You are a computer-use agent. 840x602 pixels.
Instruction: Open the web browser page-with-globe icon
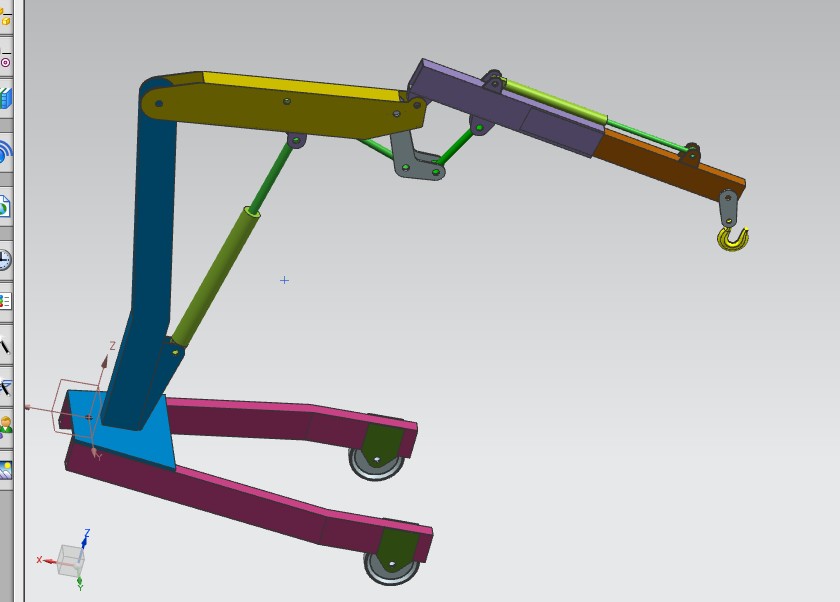[5, 206]
